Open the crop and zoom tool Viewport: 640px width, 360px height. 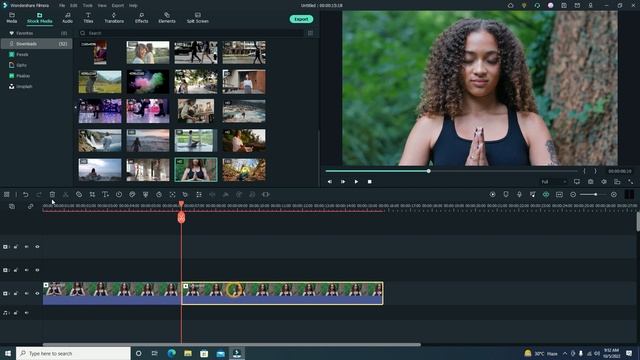pyautogui.click(x=92, y=195)
